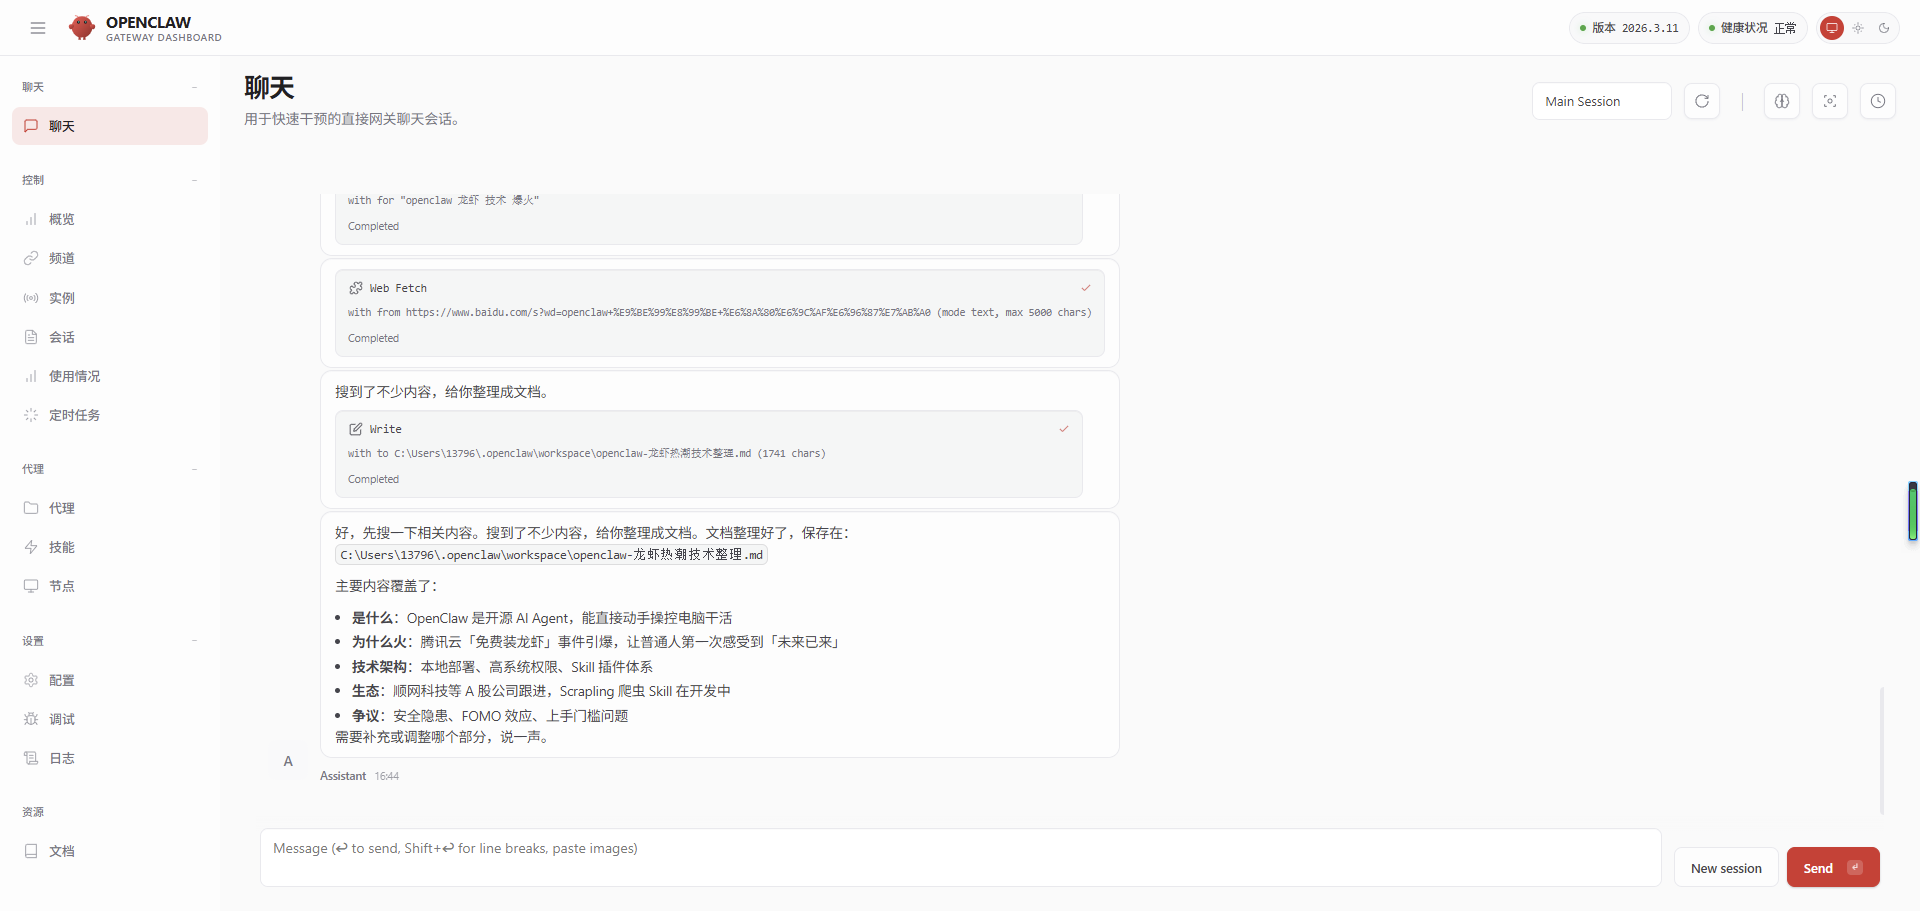Select system theme monitor icon
1920x911 pixels.
coord(1832,28)
